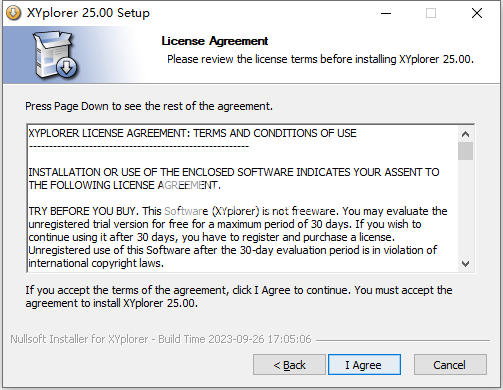
Task: Go to previous page with Back button
Action: (289, 365)
